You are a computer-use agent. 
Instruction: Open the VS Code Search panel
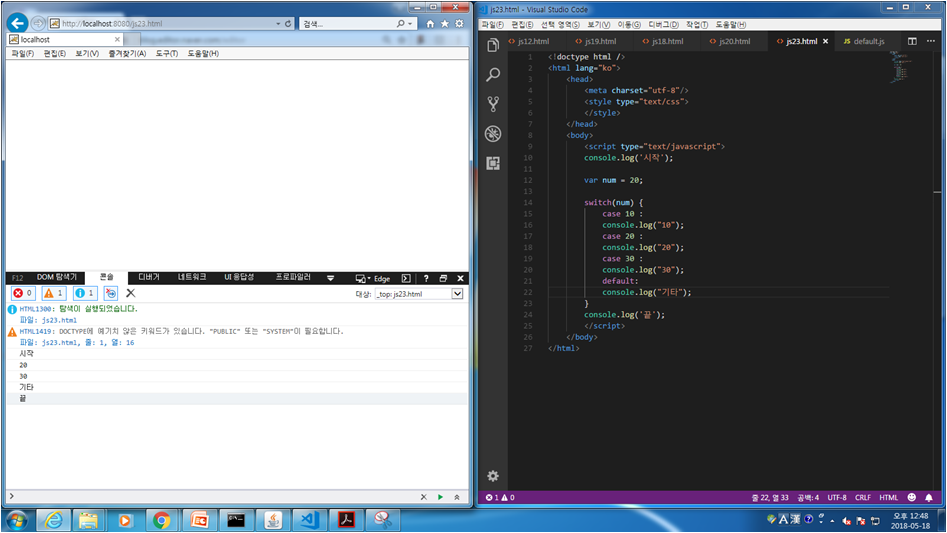493,74
